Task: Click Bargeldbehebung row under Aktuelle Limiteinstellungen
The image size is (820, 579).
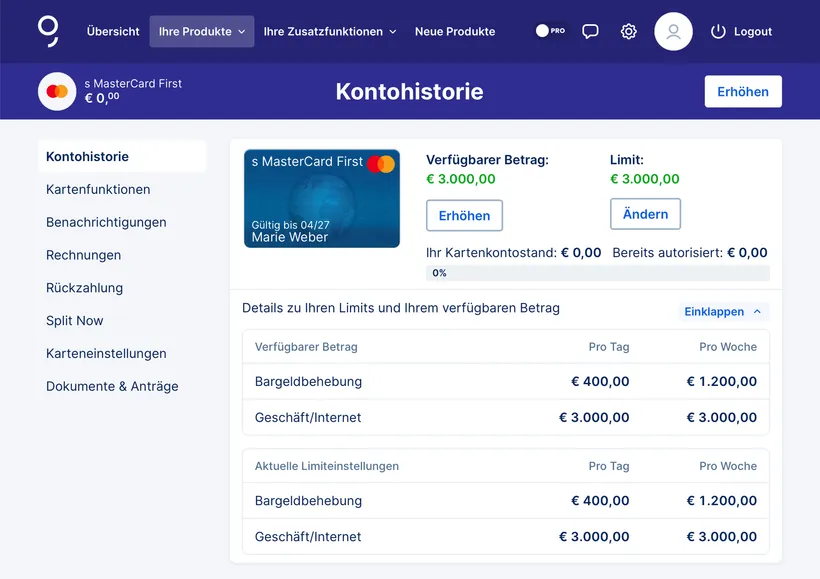Action: [x=506, y=501]
